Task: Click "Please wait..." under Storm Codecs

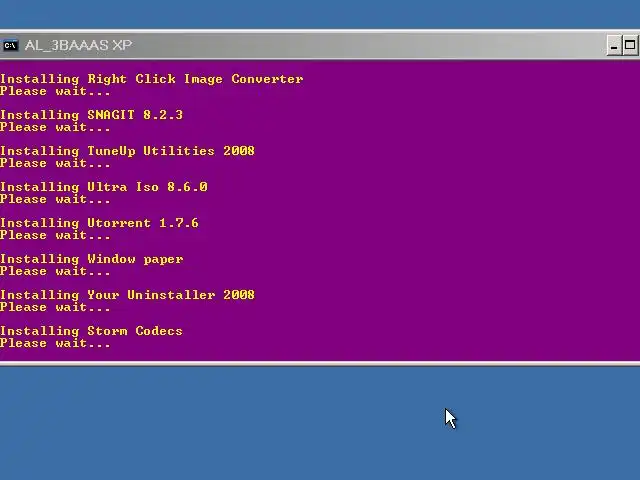Action: [x=55, y=343]
